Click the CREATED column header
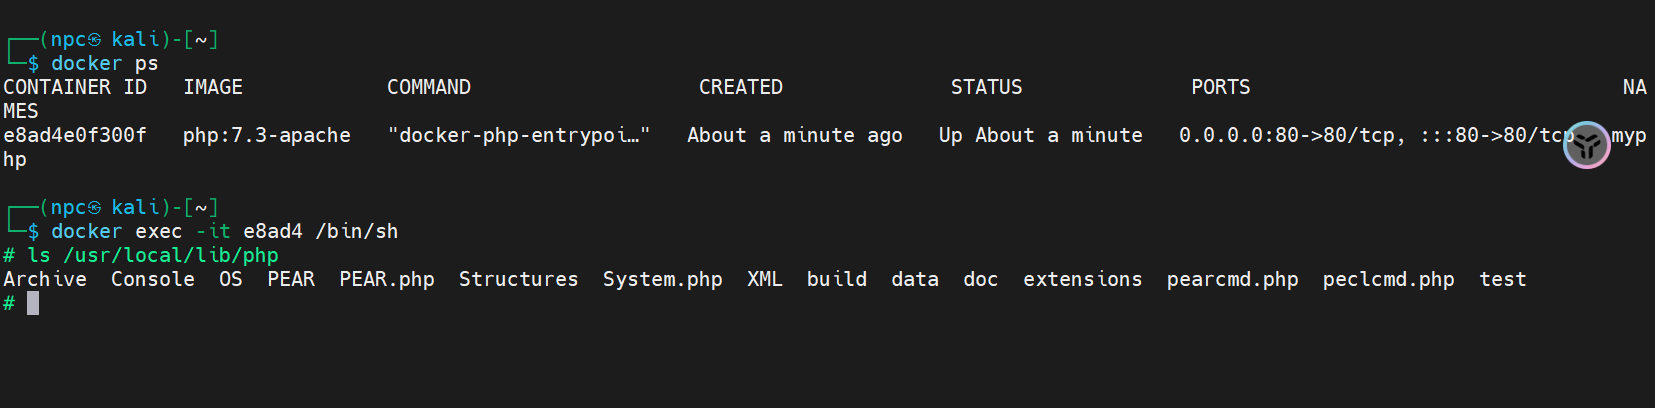The width and height of the screenshot is (1655, 408). tap(740, 87)
